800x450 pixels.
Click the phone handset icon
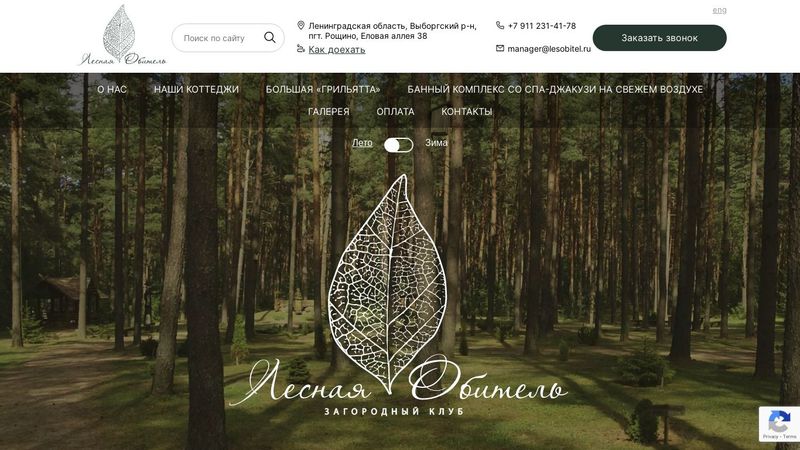[x=499, y=25]
